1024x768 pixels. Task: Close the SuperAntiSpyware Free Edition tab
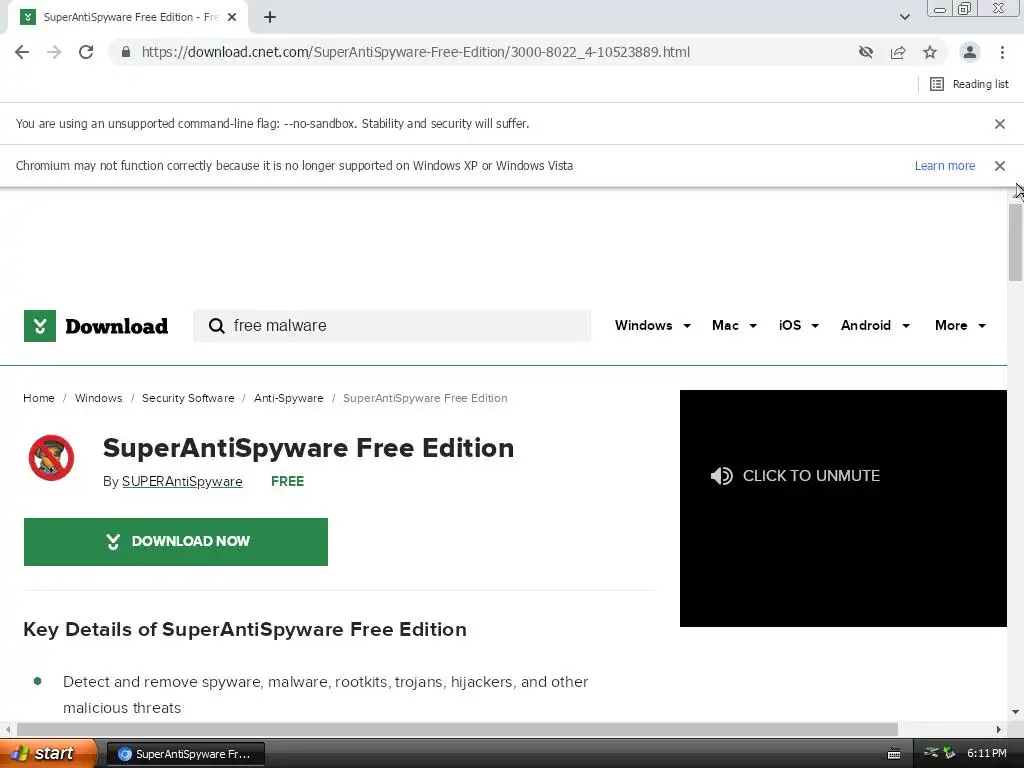click(x=232, y=18)
